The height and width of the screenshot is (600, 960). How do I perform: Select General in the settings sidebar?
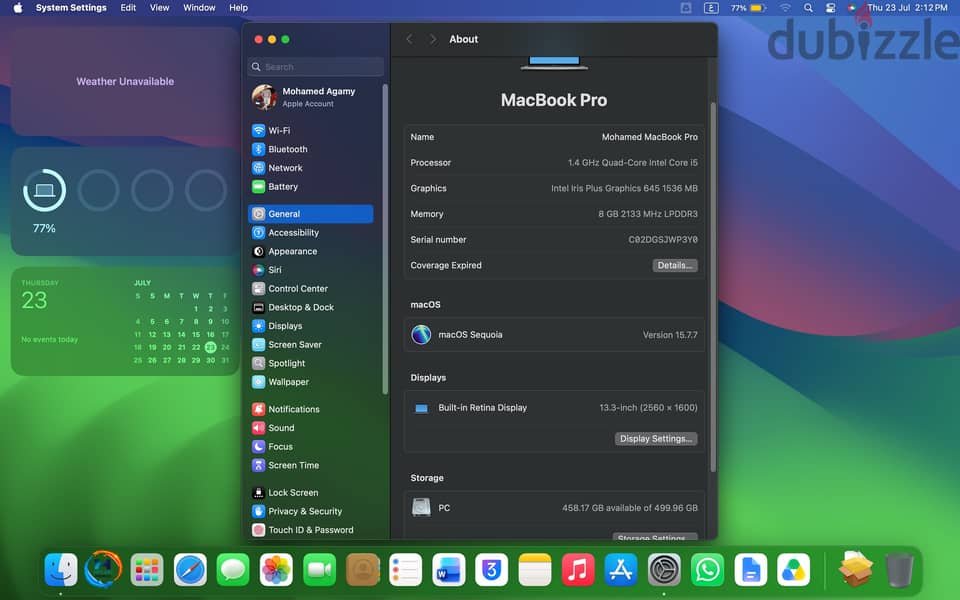click(x=311, y=214)
